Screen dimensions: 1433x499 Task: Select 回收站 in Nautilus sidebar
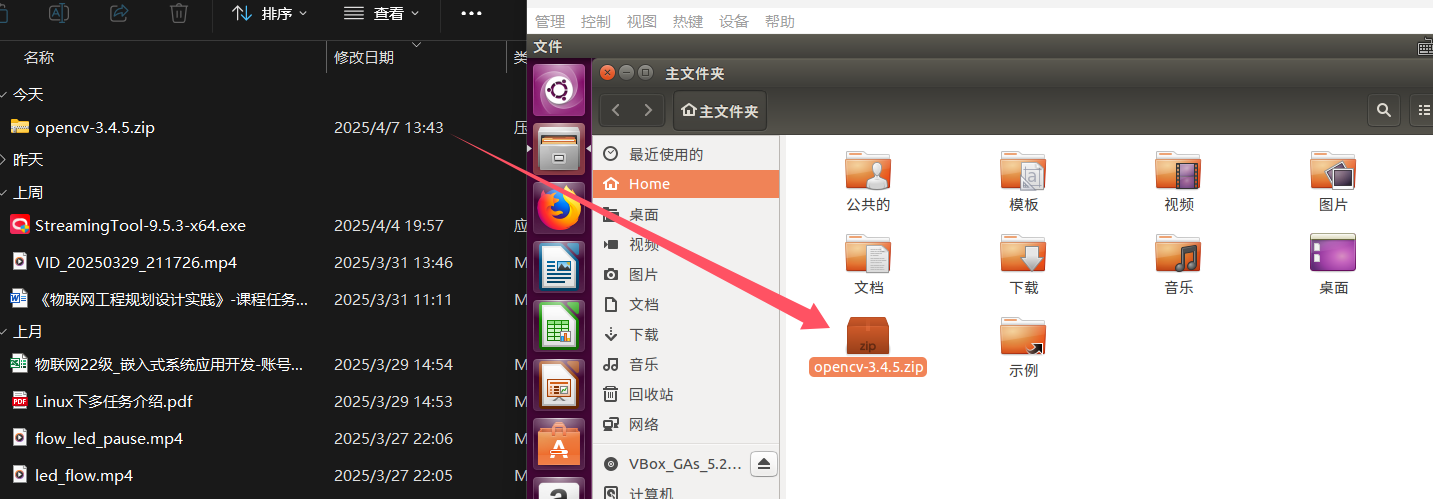[x=686, y=394]
